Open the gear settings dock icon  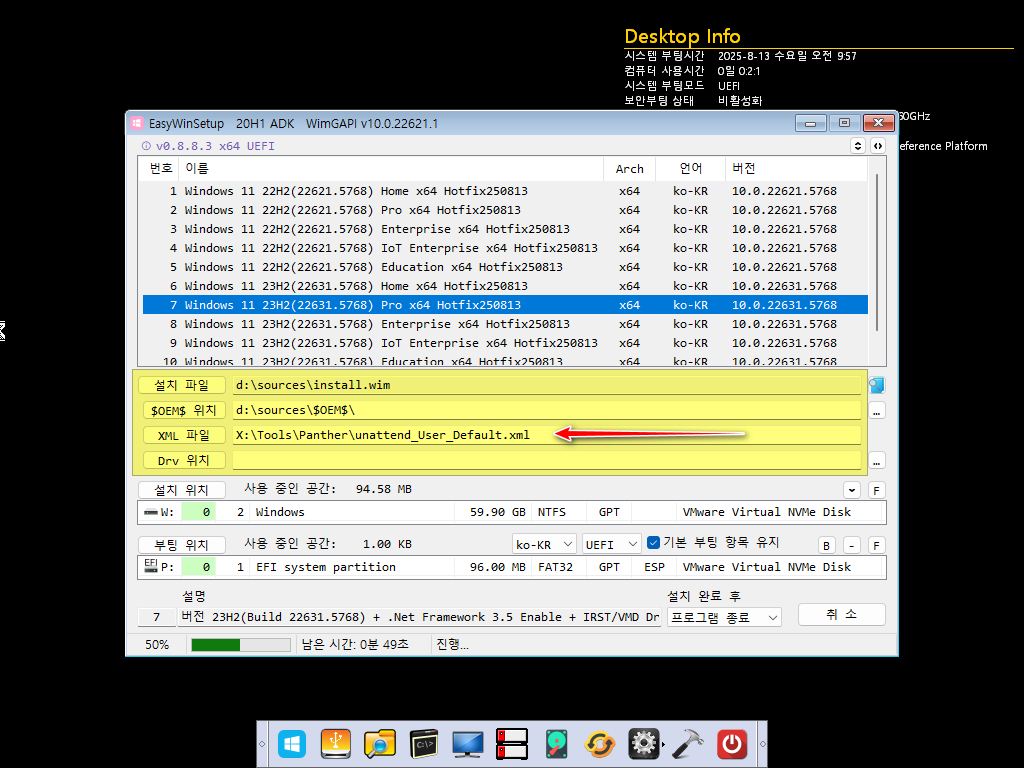coord(644,744)
